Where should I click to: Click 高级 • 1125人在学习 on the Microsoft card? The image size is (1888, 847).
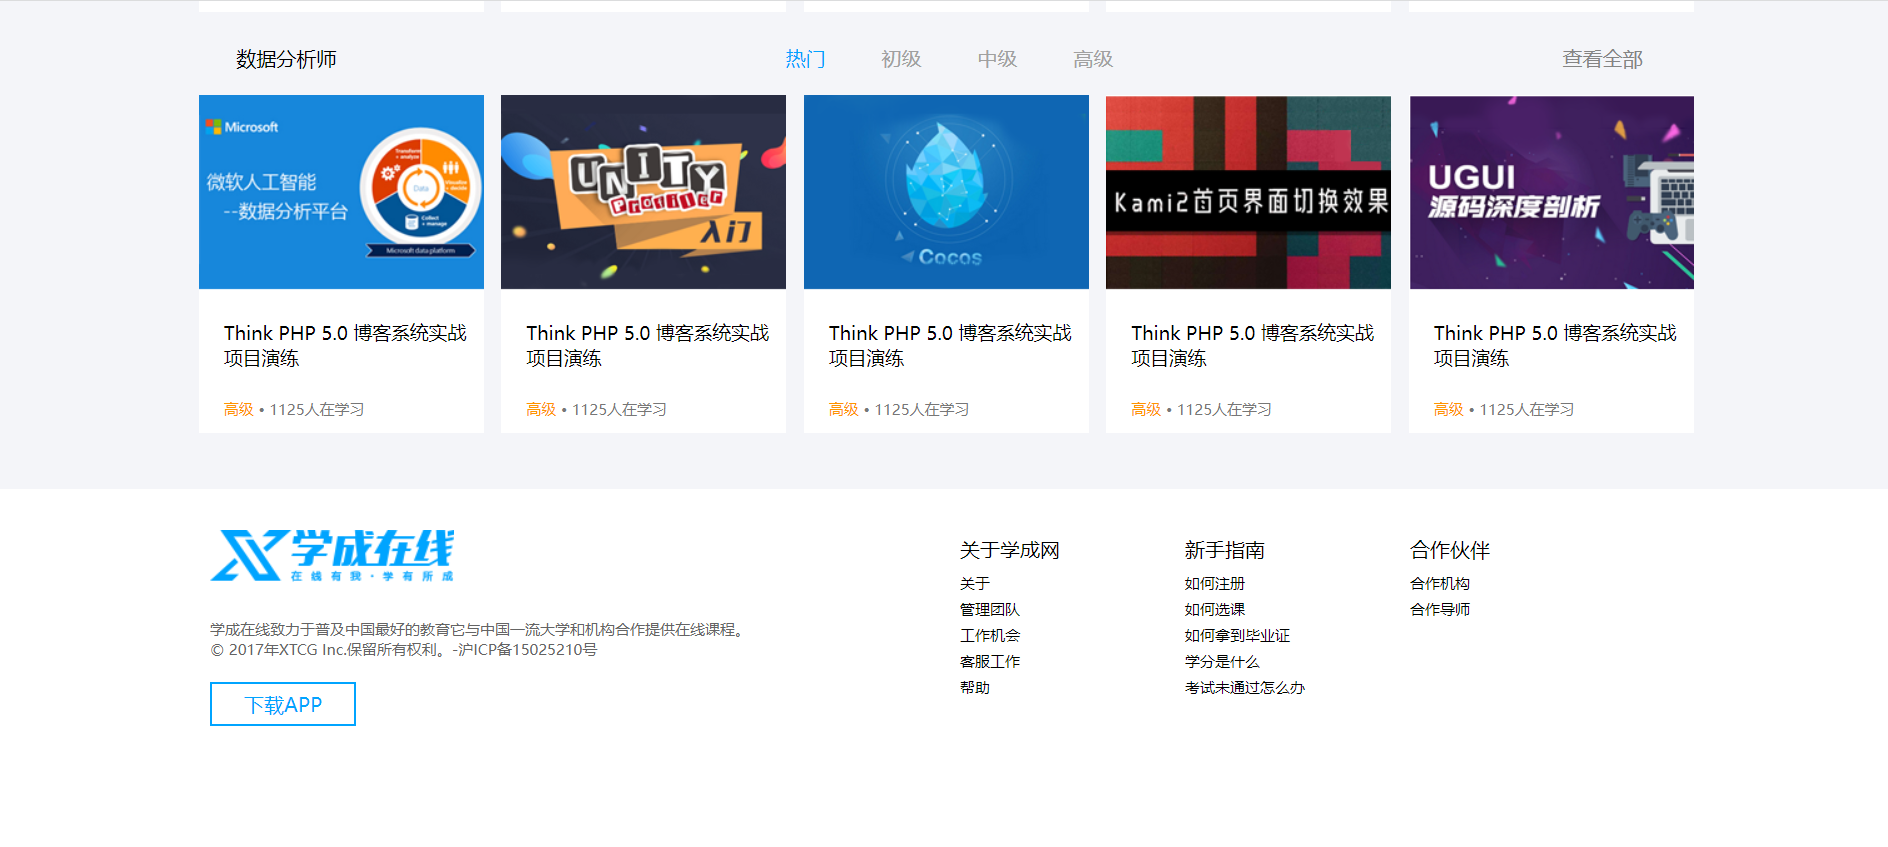pos(294,409)
